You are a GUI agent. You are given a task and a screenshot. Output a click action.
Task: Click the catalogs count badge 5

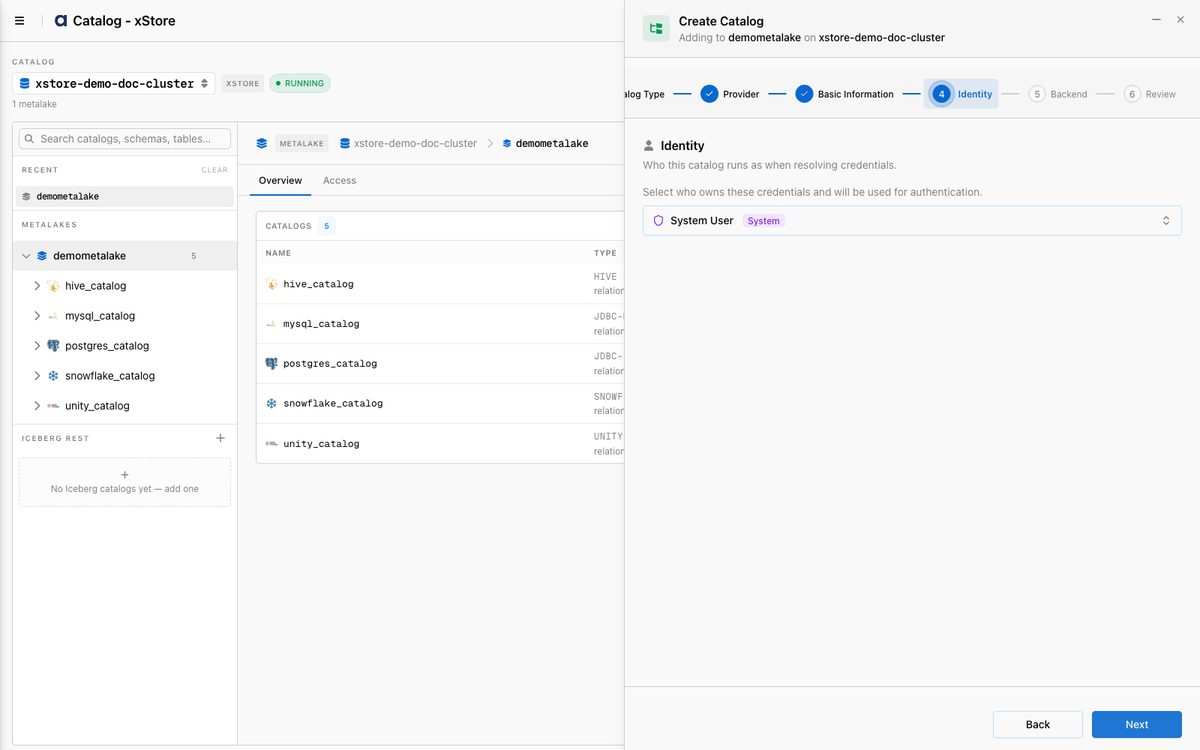click(326, 226)
